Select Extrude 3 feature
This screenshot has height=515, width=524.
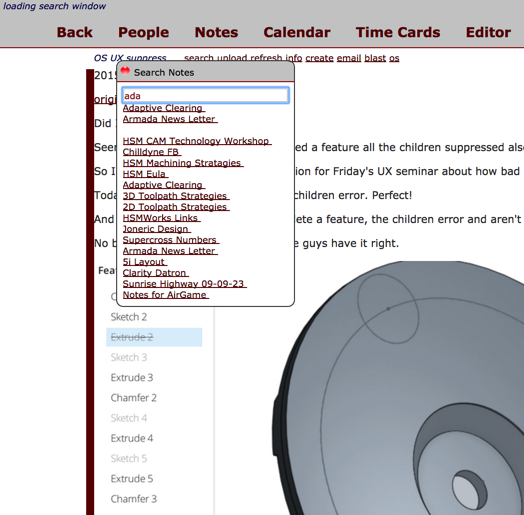coord(132,378)
